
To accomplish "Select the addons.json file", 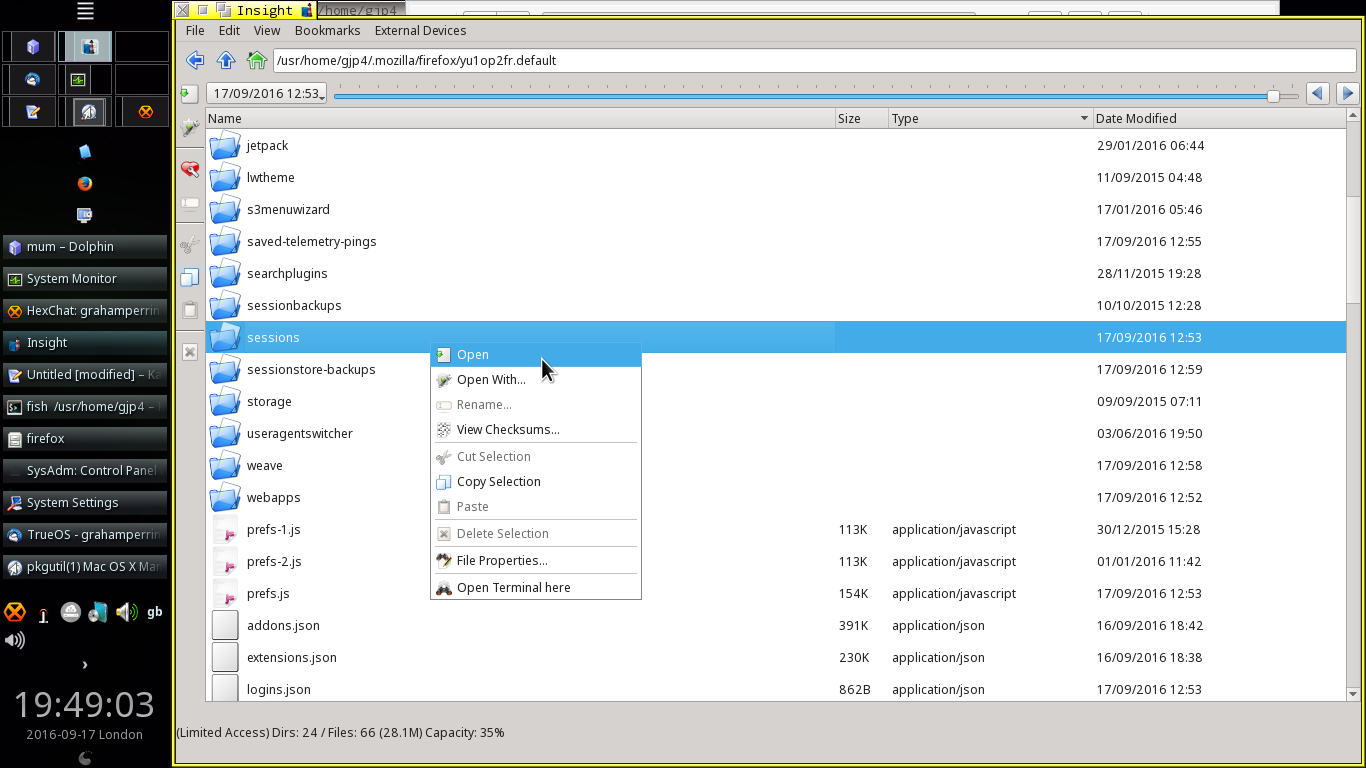I will 776,625.
